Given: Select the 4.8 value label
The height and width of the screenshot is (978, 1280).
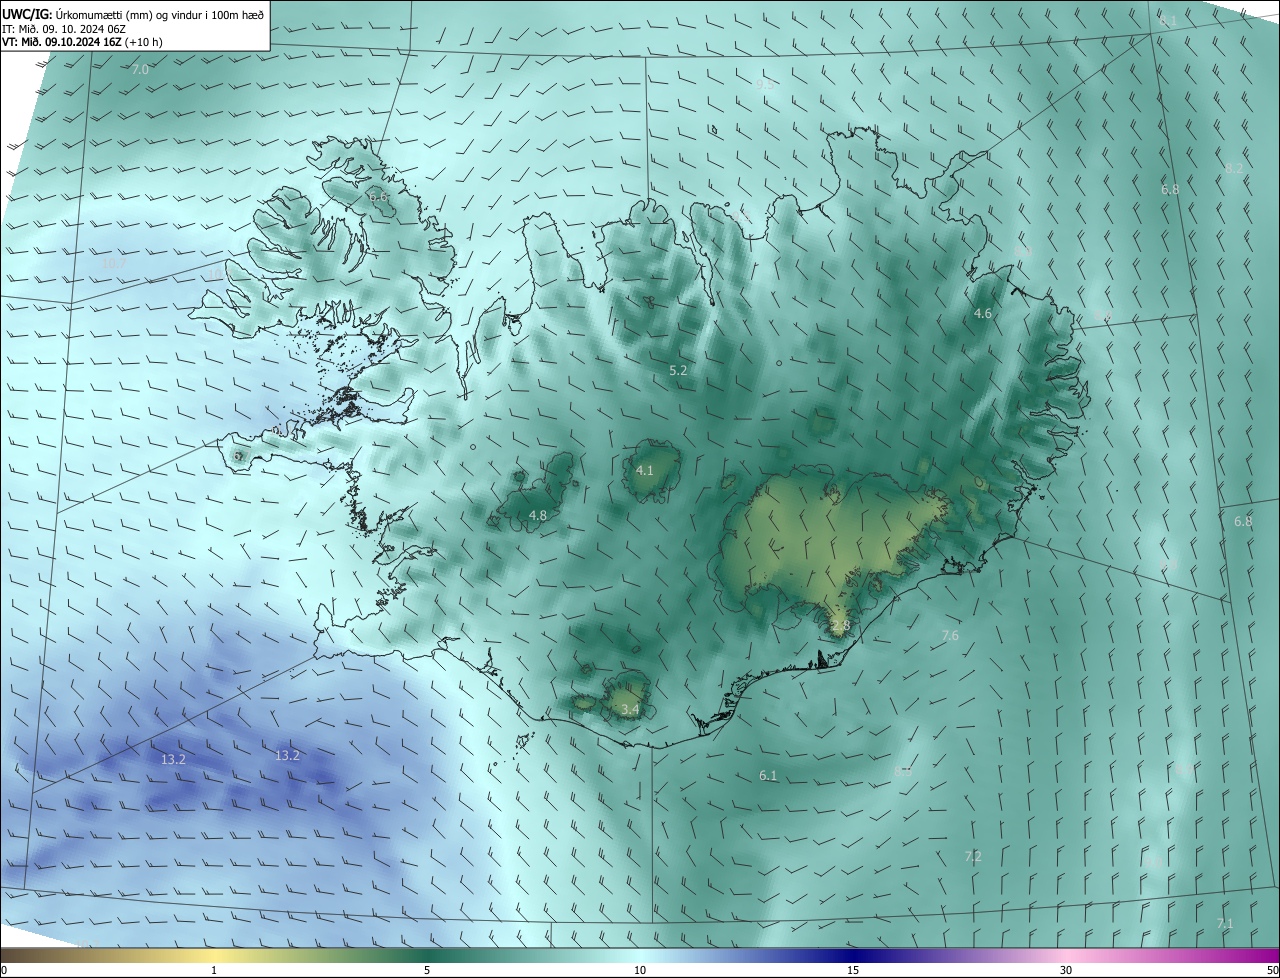Looking at the screenshot, I should point(538,515).
